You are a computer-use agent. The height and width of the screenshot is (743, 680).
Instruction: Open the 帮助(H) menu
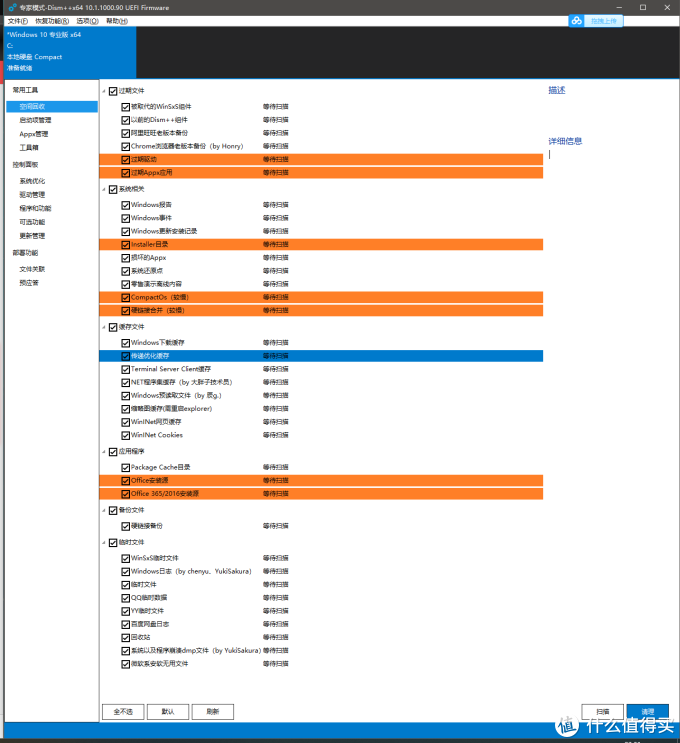[x=117, y=21]
